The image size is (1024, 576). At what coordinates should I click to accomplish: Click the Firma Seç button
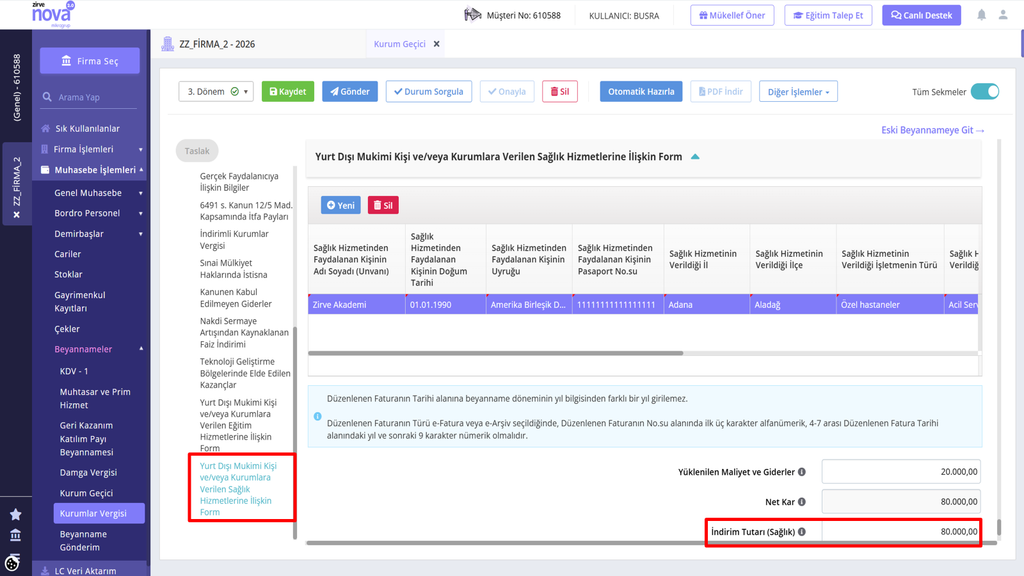(x=90, y=61)
